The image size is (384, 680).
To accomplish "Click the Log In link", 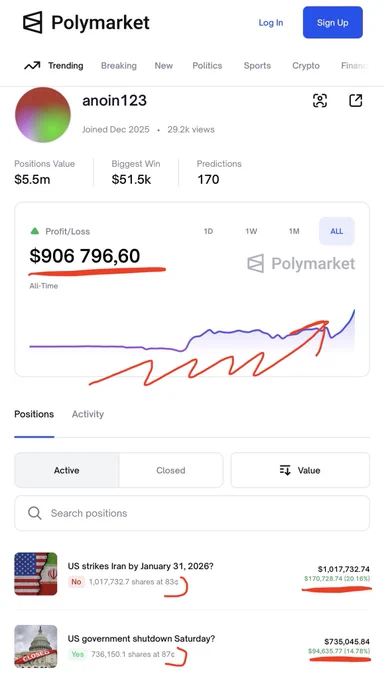I will 271,23.
